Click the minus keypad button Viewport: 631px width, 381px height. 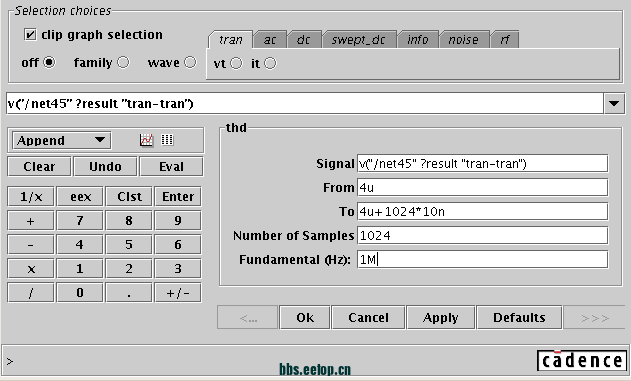(x=31, y=245)
